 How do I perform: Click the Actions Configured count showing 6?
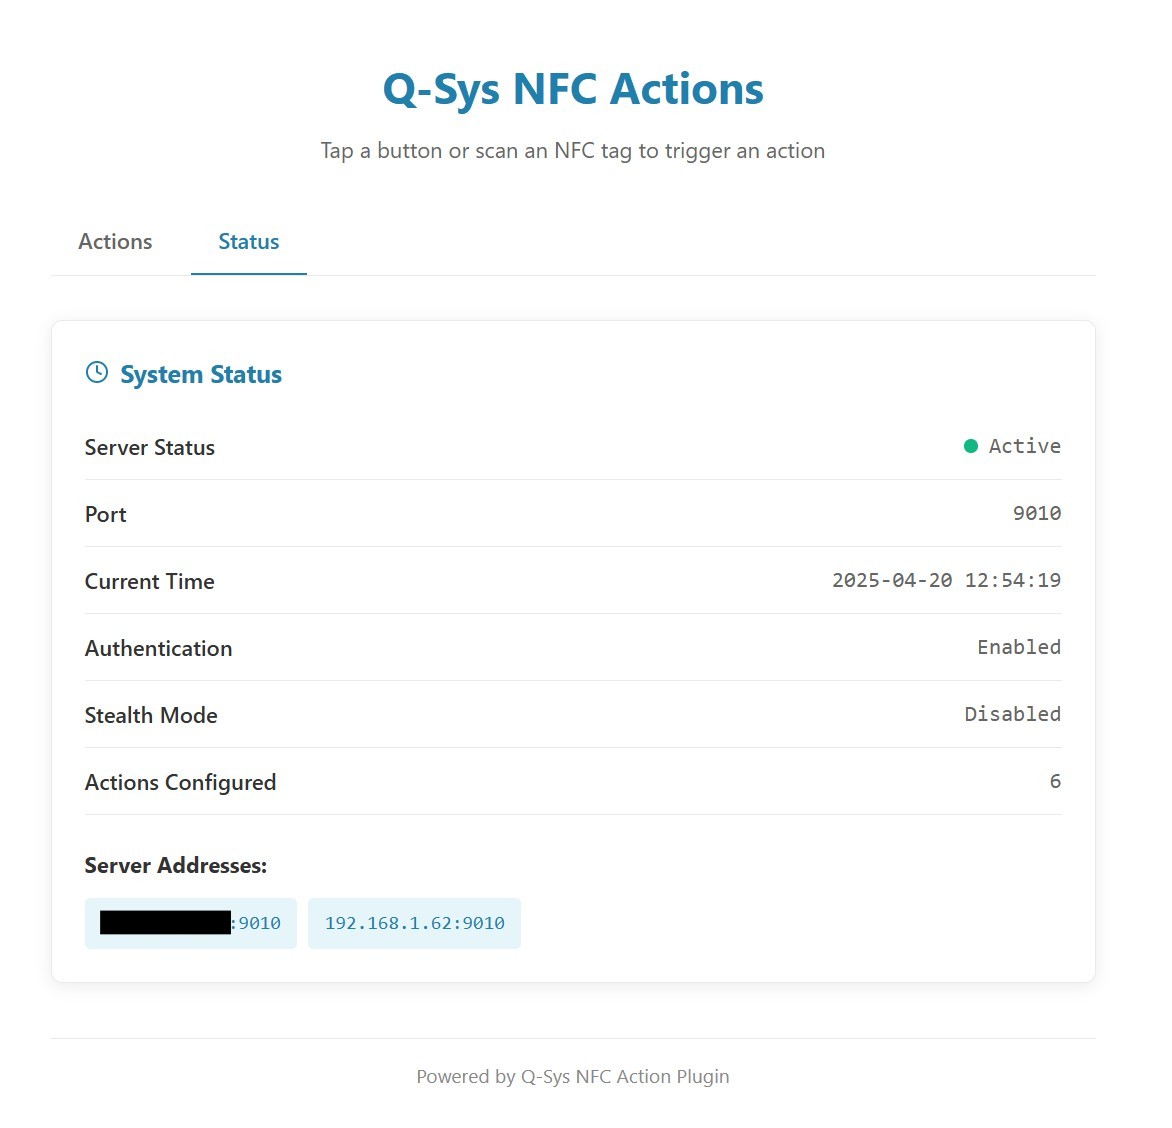1054,781
